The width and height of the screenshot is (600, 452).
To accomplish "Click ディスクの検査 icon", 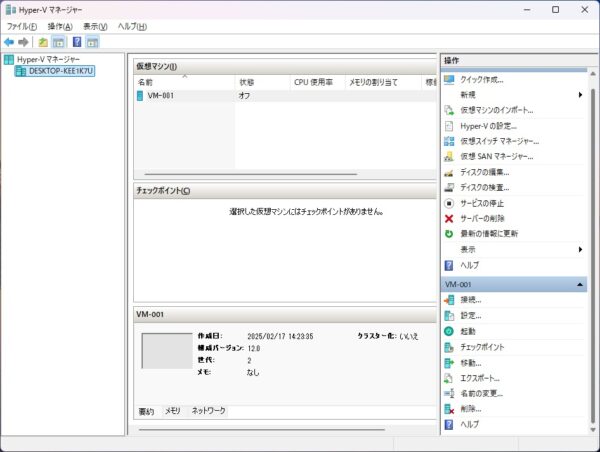I will pyautogui.click(x=449, y=188).
